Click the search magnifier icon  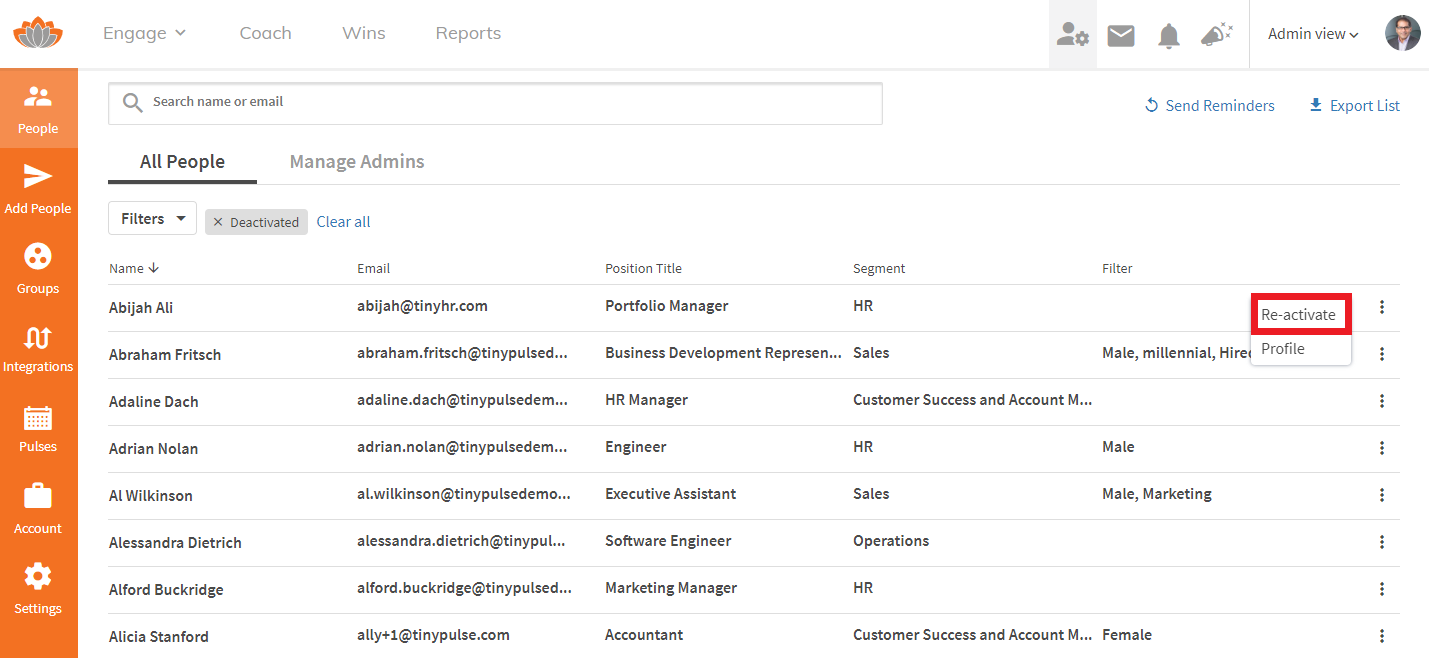point(132,103)
